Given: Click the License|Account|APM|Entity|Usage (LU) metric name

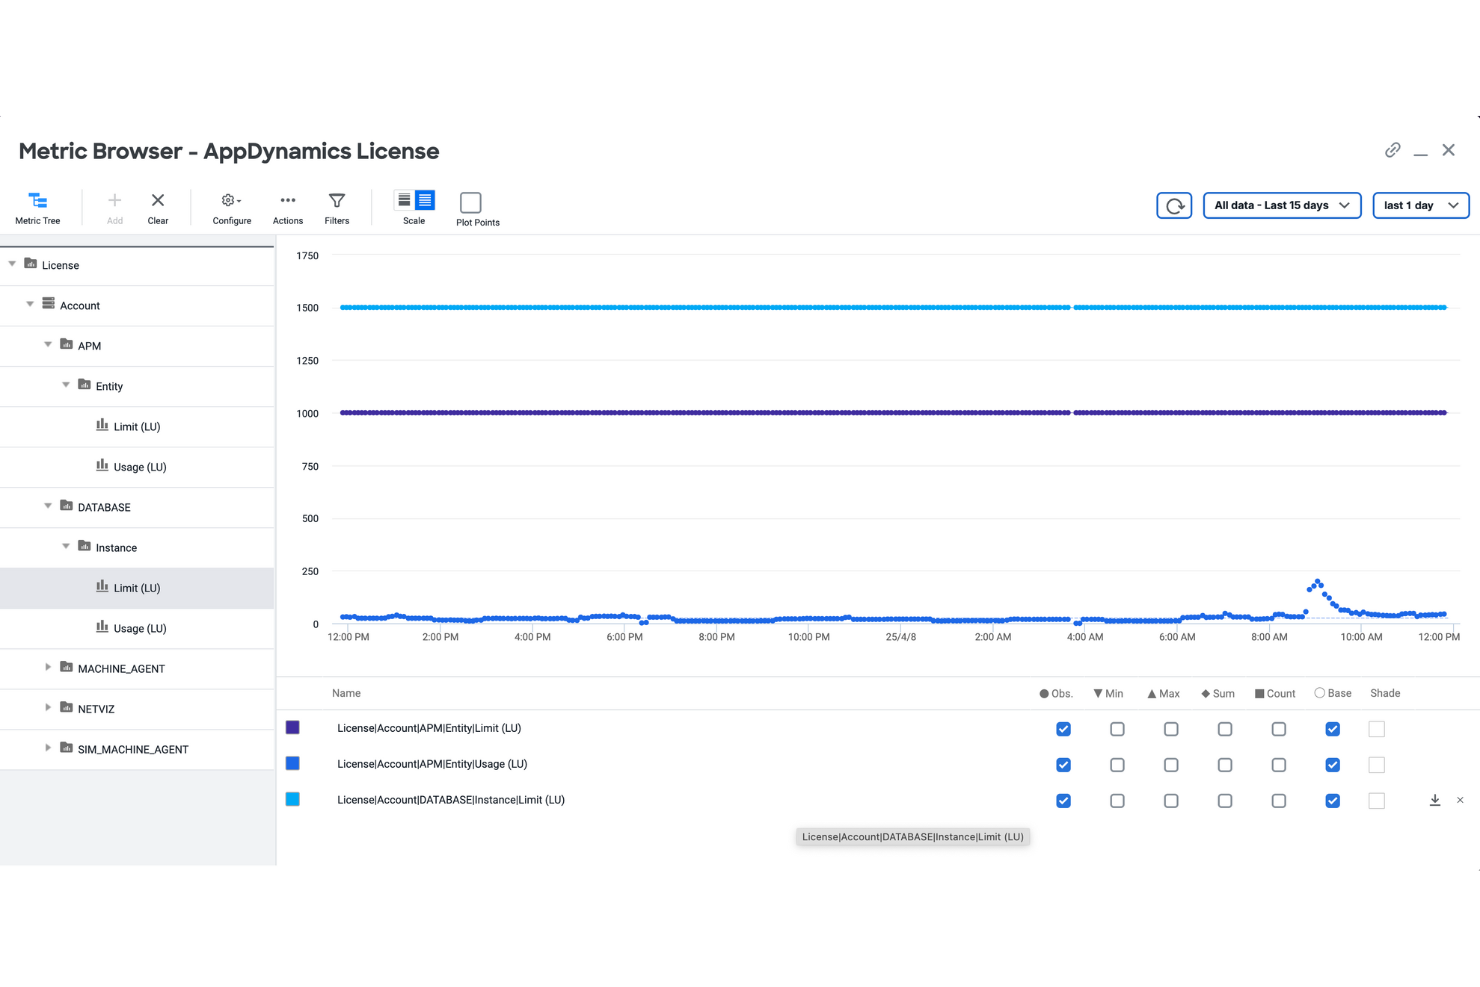Looking at the screenshot, I should point(432,764).
